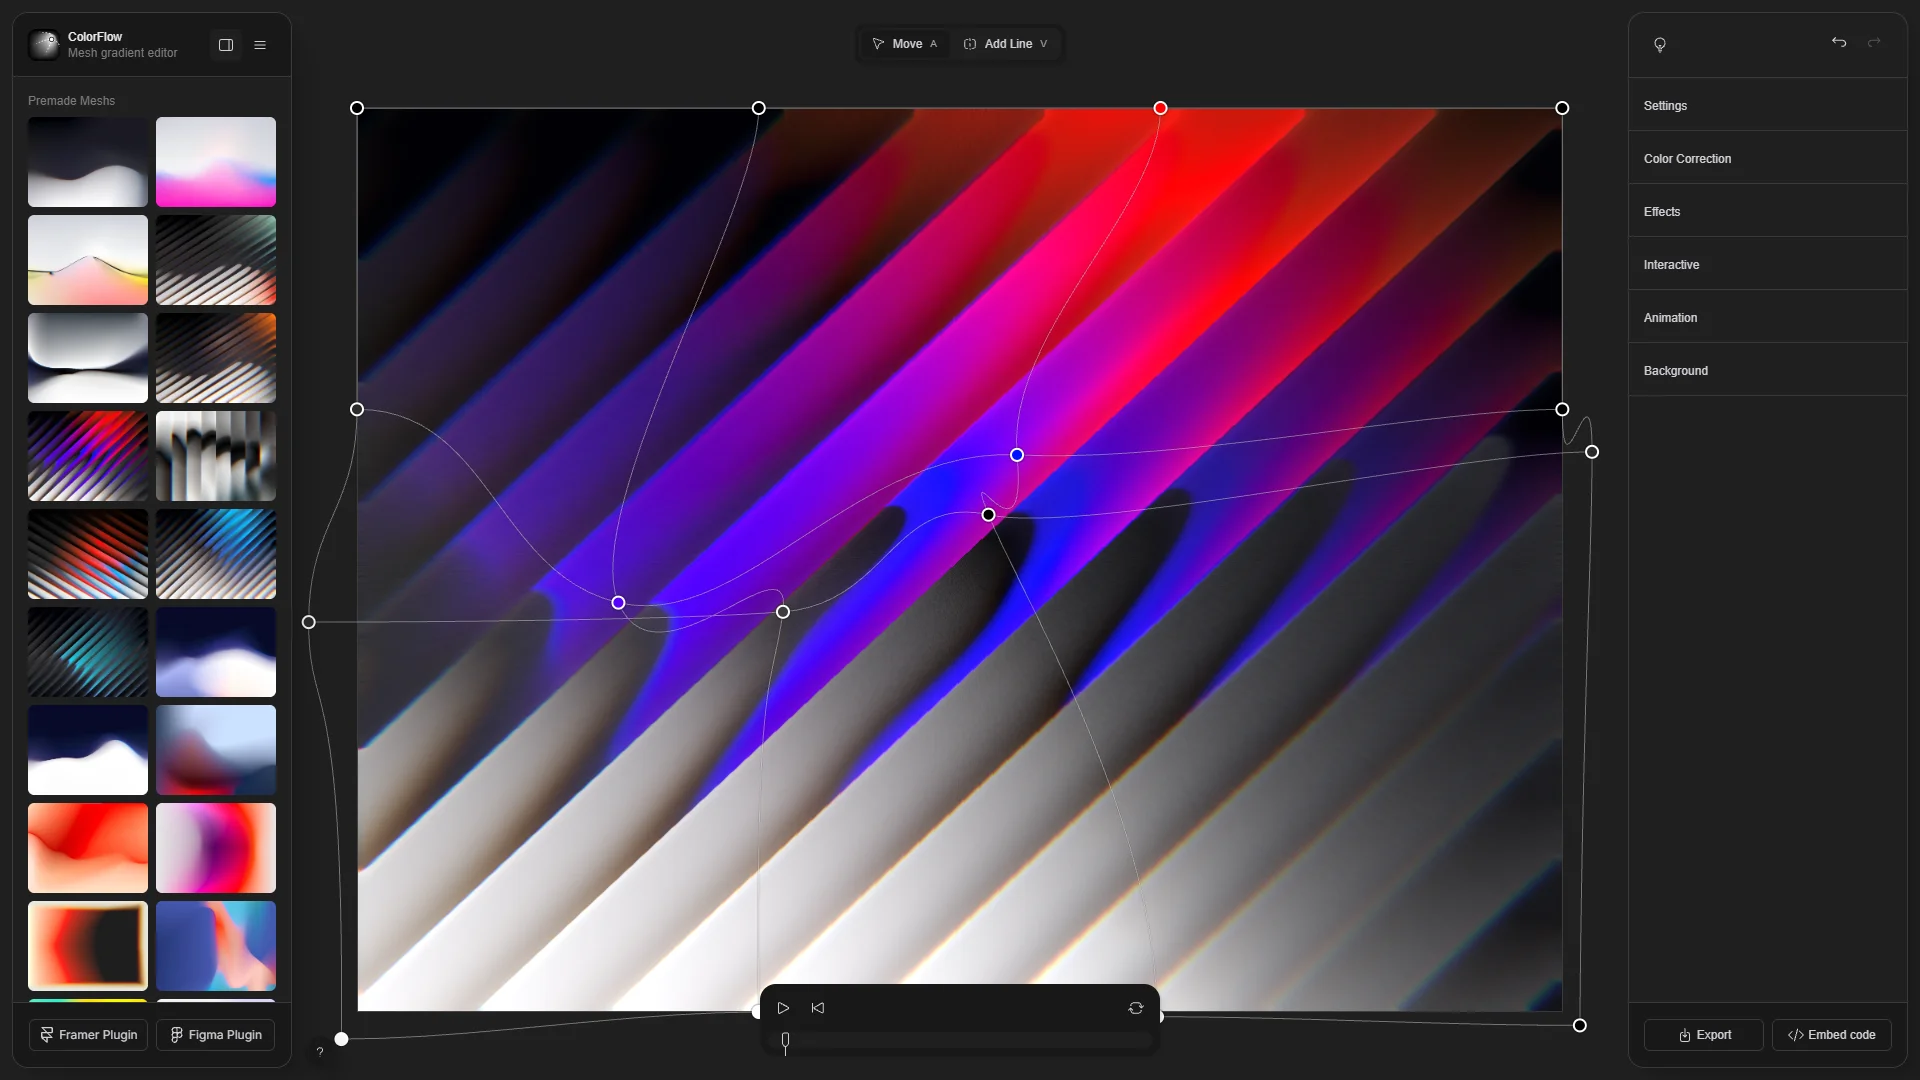
Task: Choose the purple-red diagonal striped premade mesh
Action: tap(88, 456)
